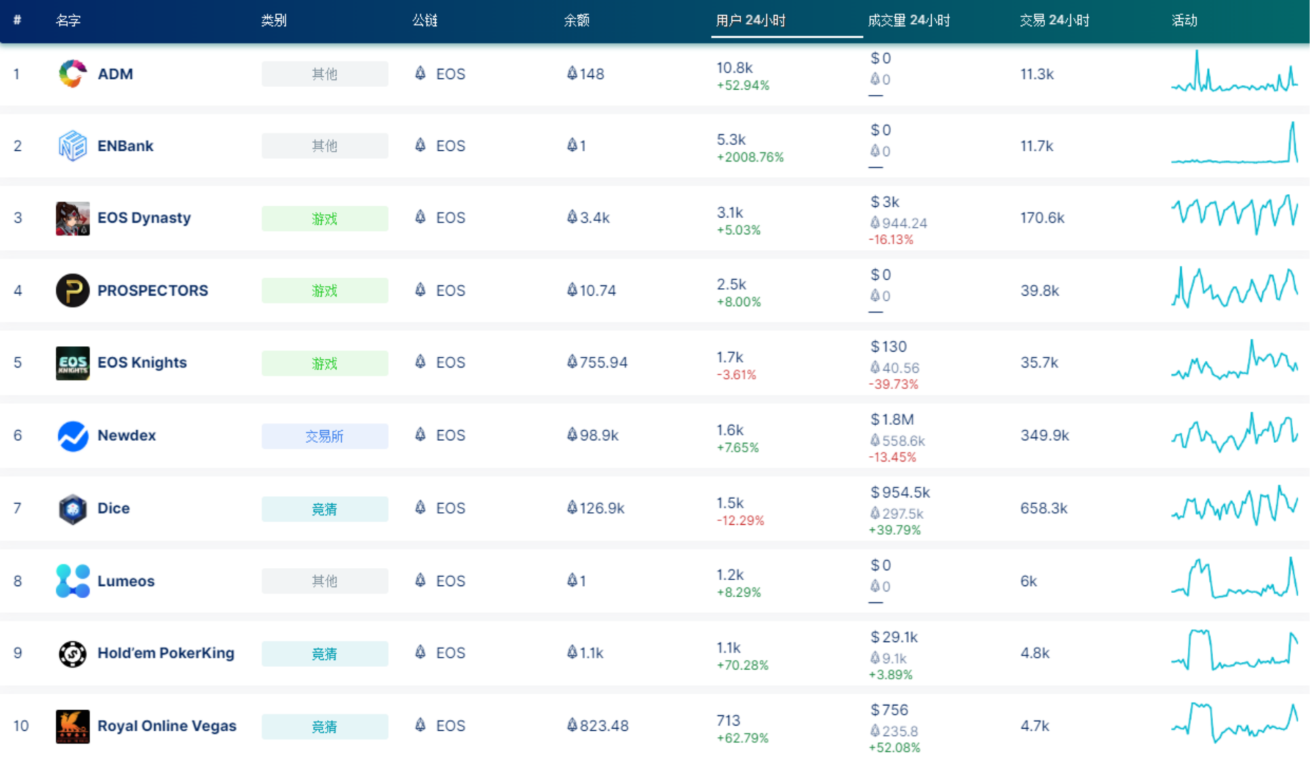The width and height of the screenshot is (1311, 779).
Task: Click the EOS Knights logo icon
Action: pyautogui.click(x=73, y=363)
